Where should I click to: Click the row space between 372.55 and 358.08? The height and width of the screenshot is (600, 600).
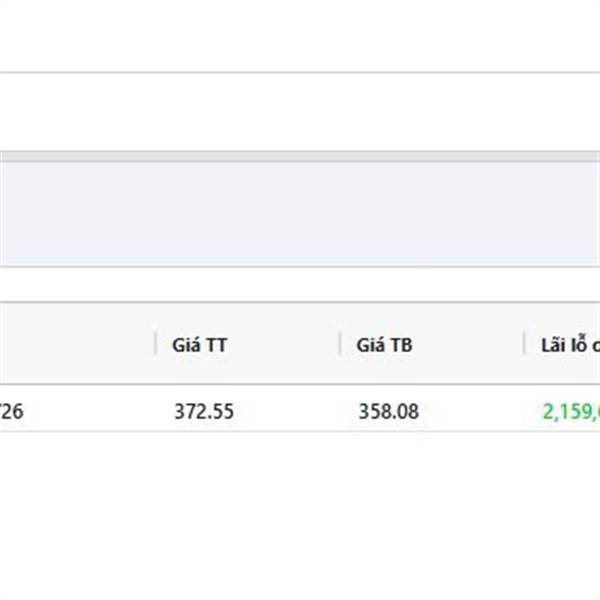coord(296,412)
